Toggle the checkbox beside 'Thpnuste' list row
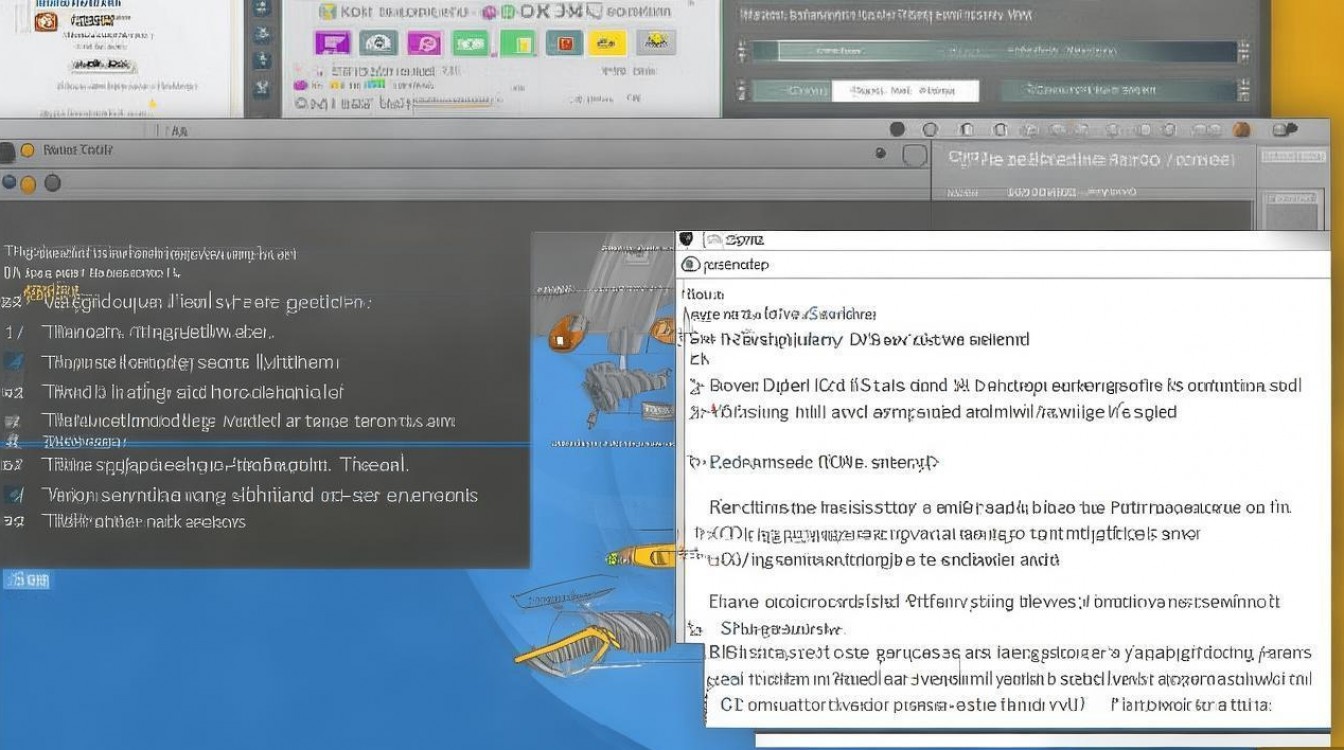The width and height of the screenshot is (1344, 750). 14,362
